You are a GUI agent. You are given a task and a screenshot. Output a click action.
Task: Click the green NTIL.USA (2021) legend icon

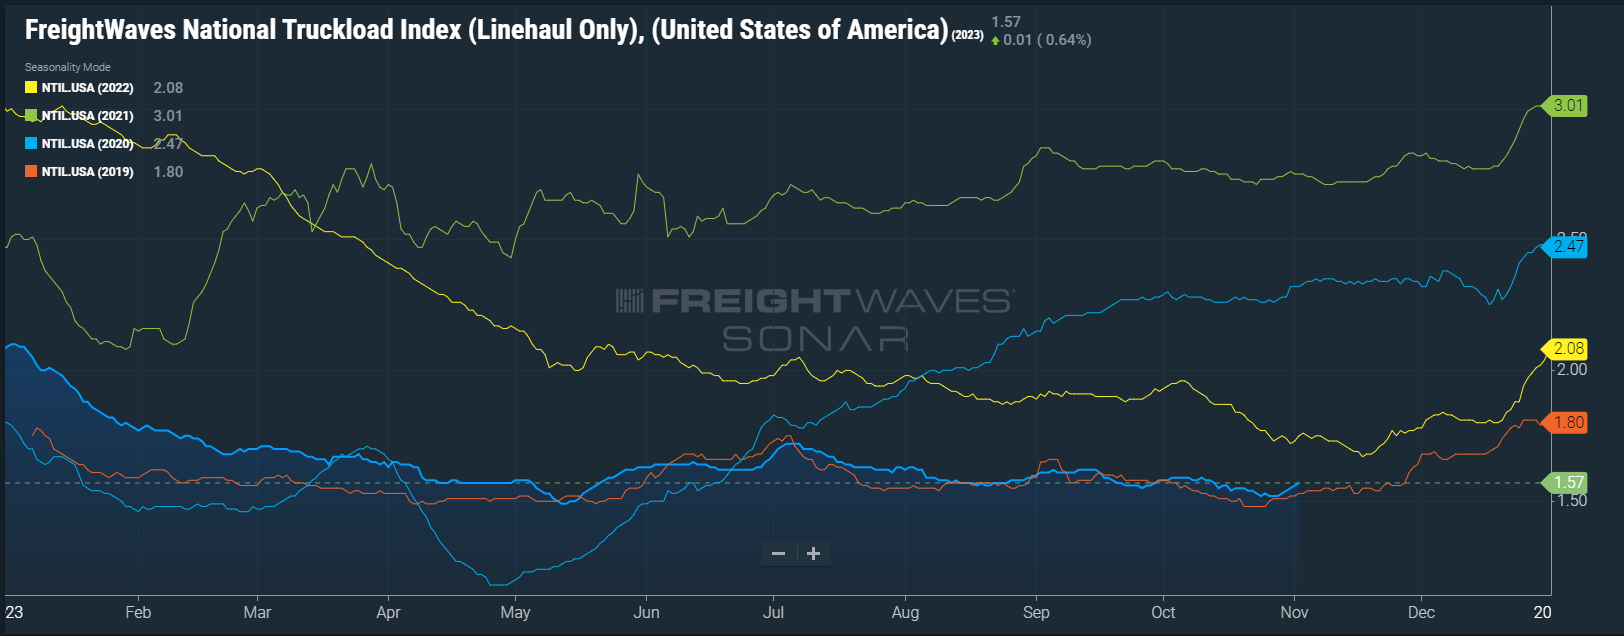30,115
